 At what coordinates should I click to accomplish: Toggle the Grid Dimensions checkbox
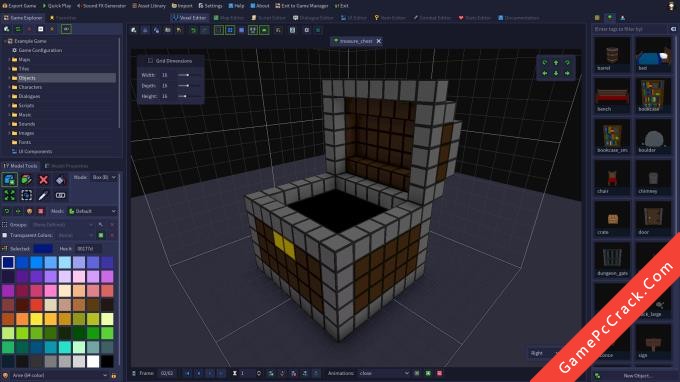[150, 61]
